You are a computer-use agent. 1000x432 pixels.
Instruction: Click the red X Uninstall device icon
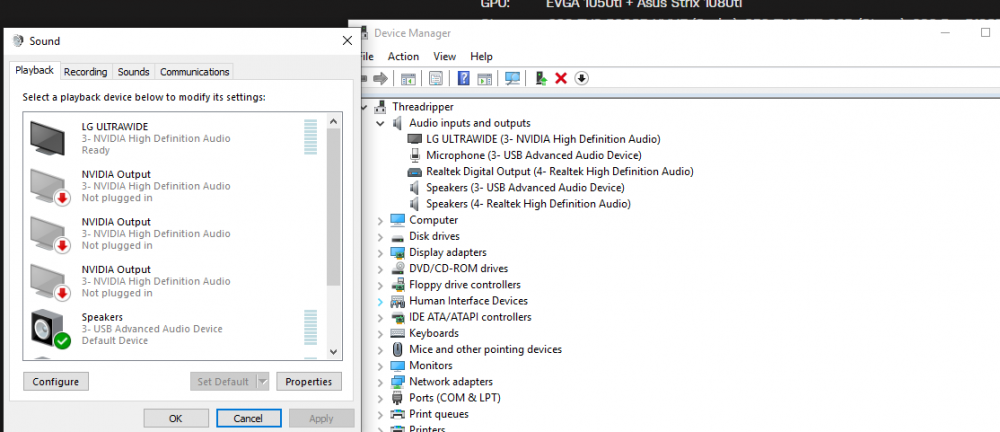(561, 78)
